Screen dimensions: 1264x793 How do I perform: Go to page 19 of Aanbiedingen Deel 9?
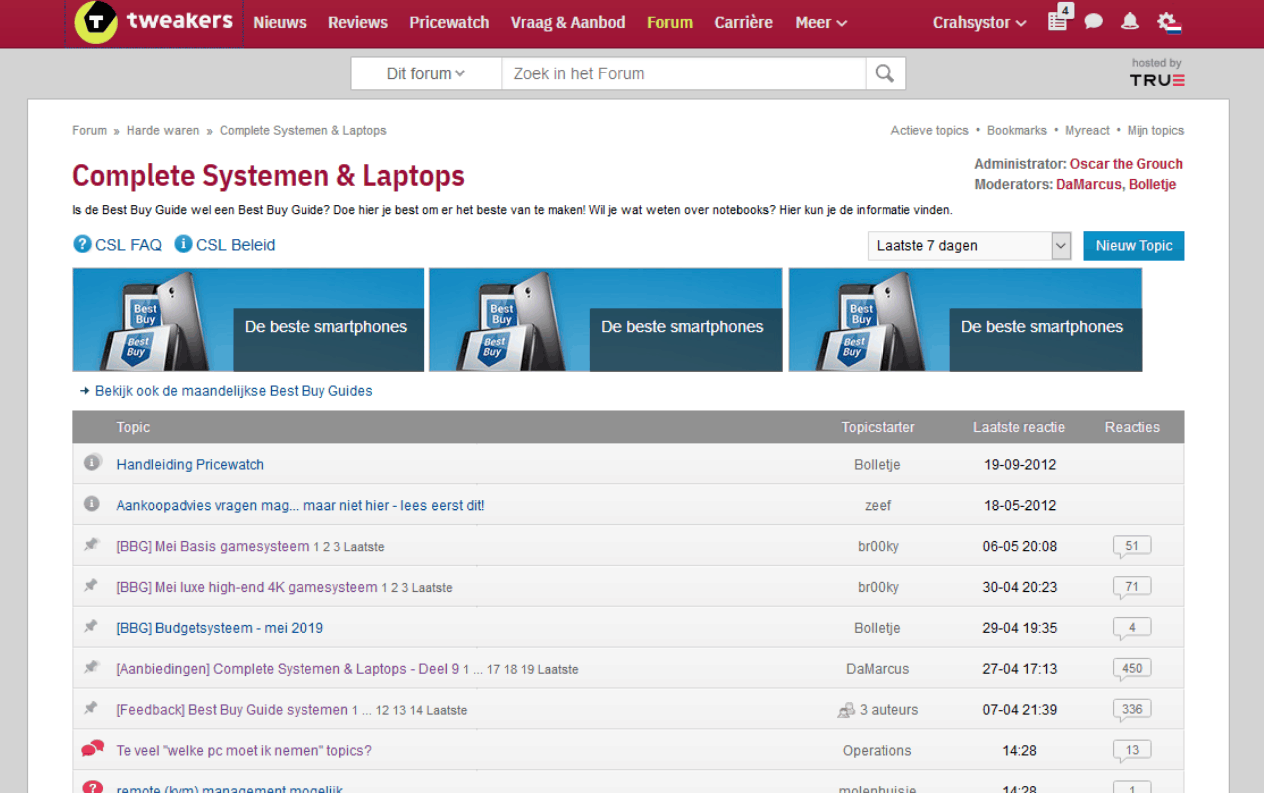(x=528, y=669)
